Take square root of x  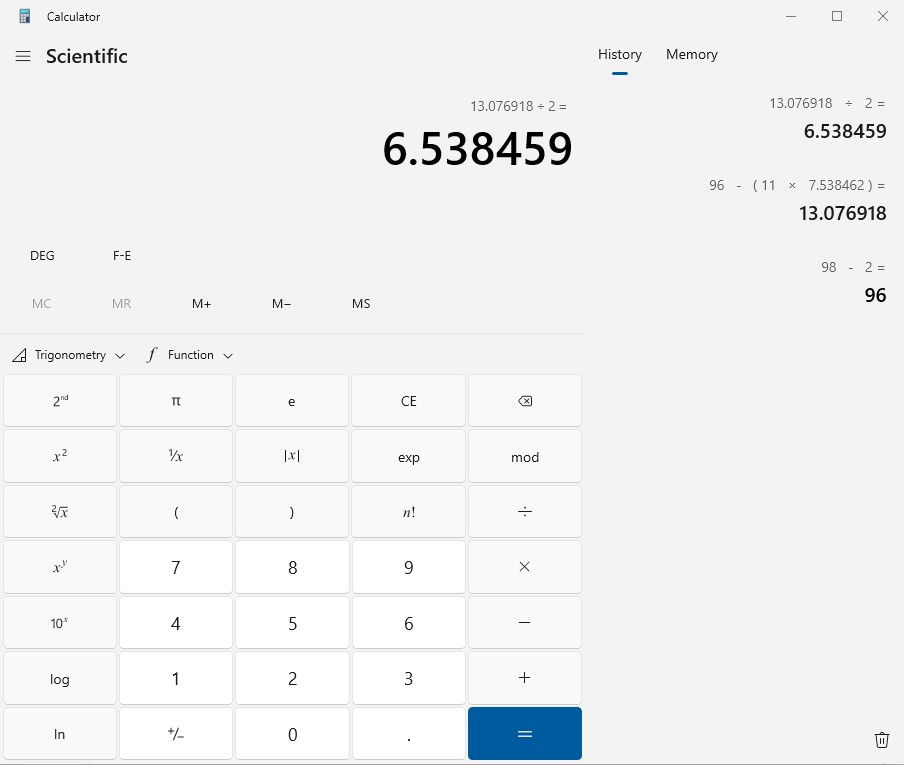[60, 511]
